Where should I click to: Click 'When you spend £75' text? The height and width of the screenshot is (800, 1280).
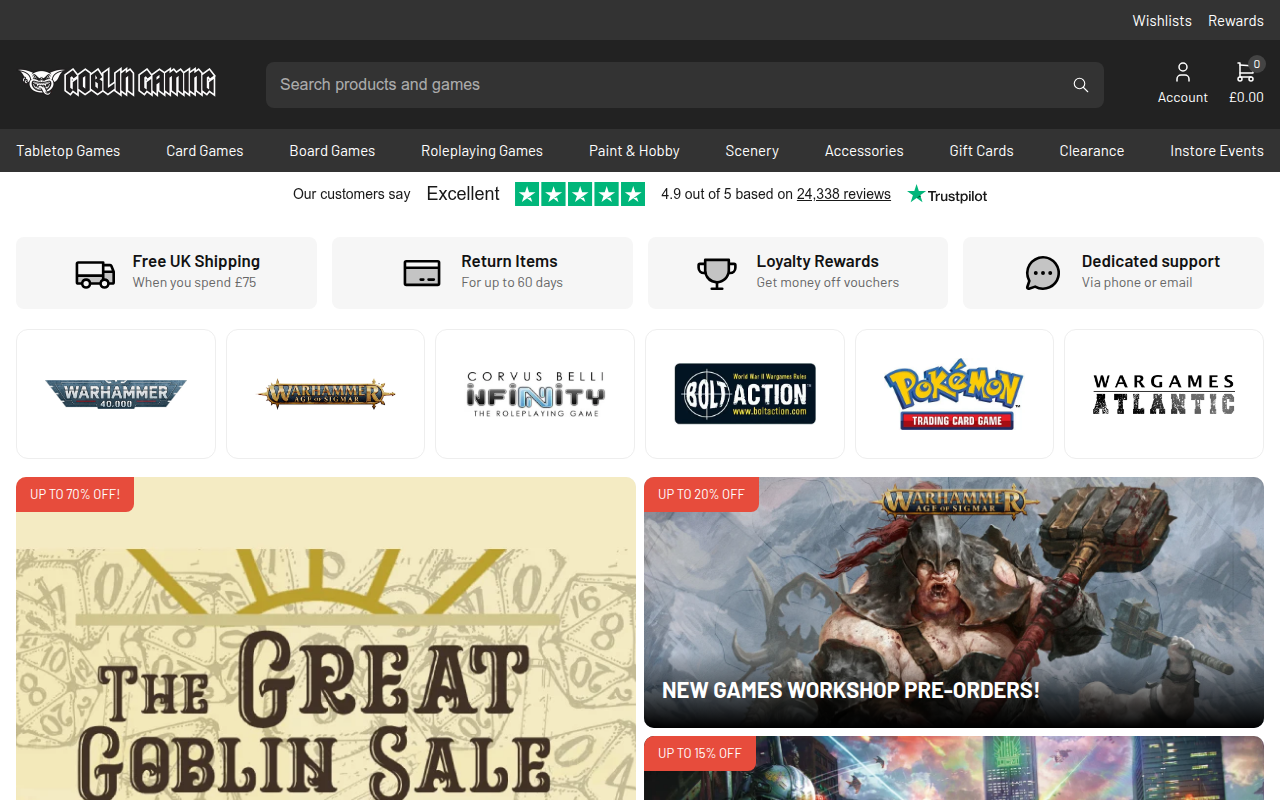pos(194,283)
